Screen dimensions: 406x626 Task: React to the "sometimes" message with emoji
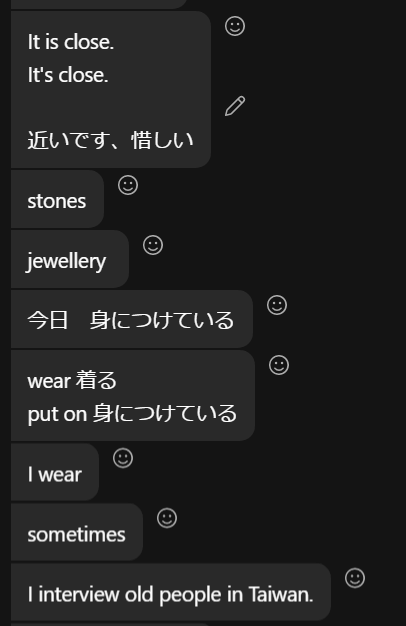pyautogui.click(x=167, y=518)
